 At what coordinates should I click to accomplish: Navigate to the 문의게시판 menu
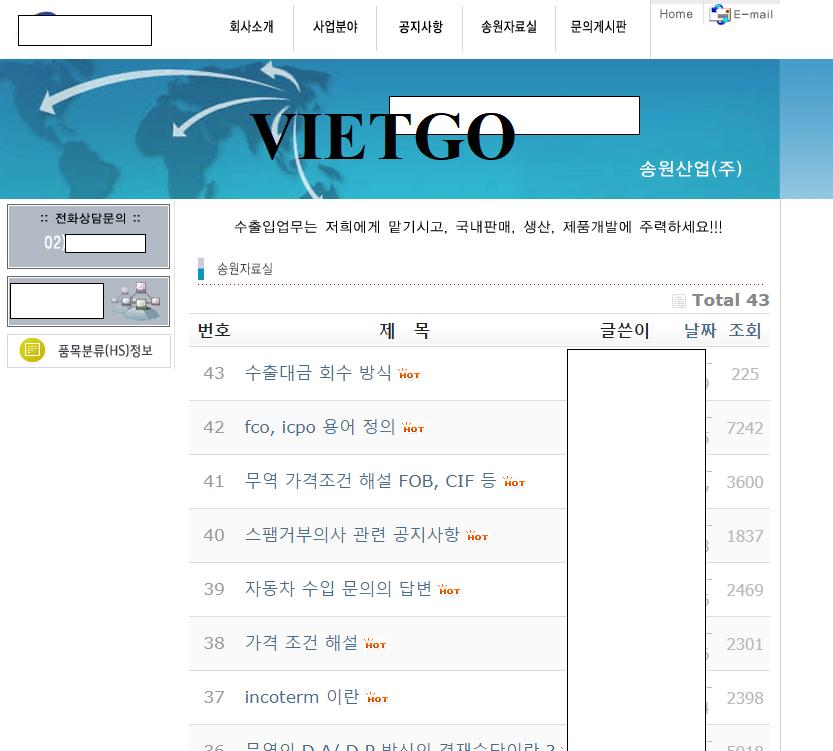tap(598, 27)
